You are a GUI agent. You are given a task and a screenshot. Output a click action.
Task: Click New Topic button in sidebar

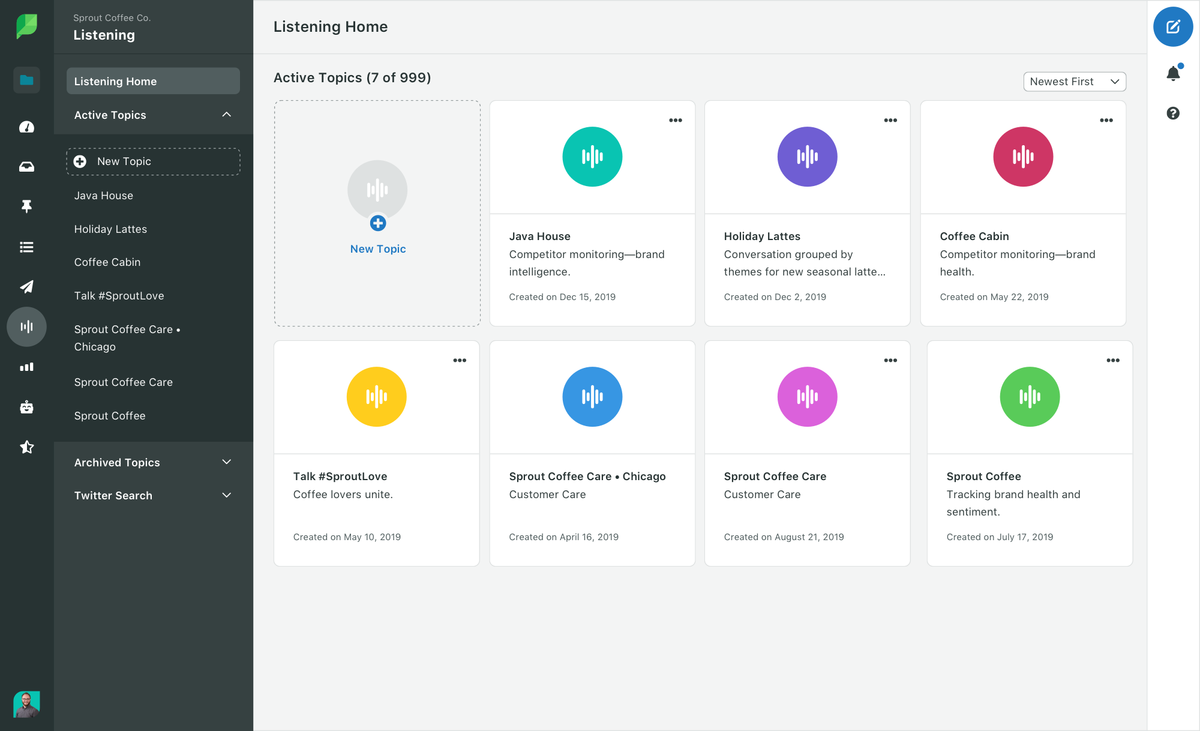[x=153, y=161]
